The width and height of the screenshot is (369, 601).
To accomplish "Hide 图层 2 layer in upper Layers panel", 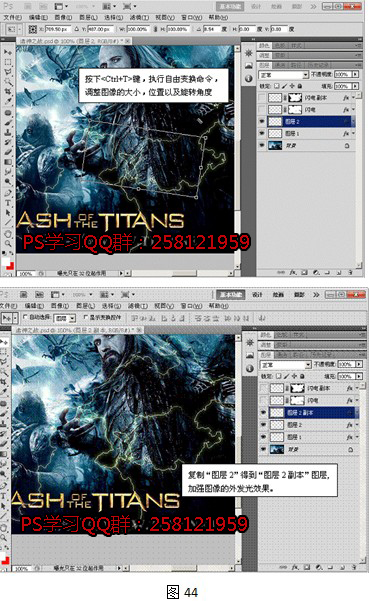I will click(262, 122).
